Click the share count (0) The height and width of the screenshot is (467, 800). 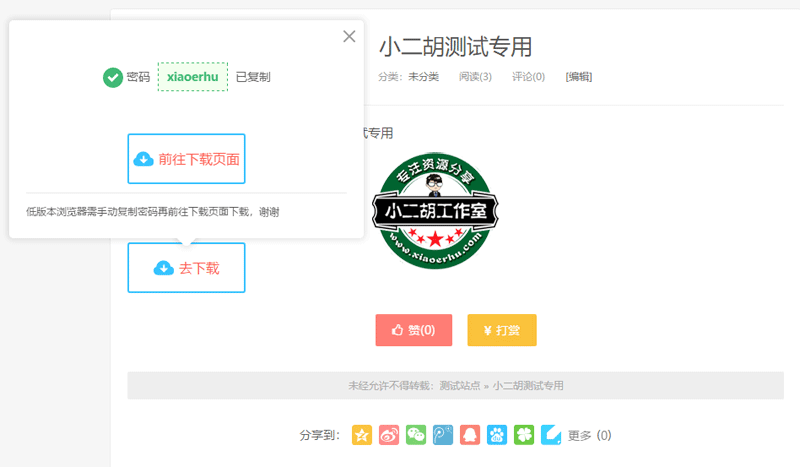pos(604,435)
